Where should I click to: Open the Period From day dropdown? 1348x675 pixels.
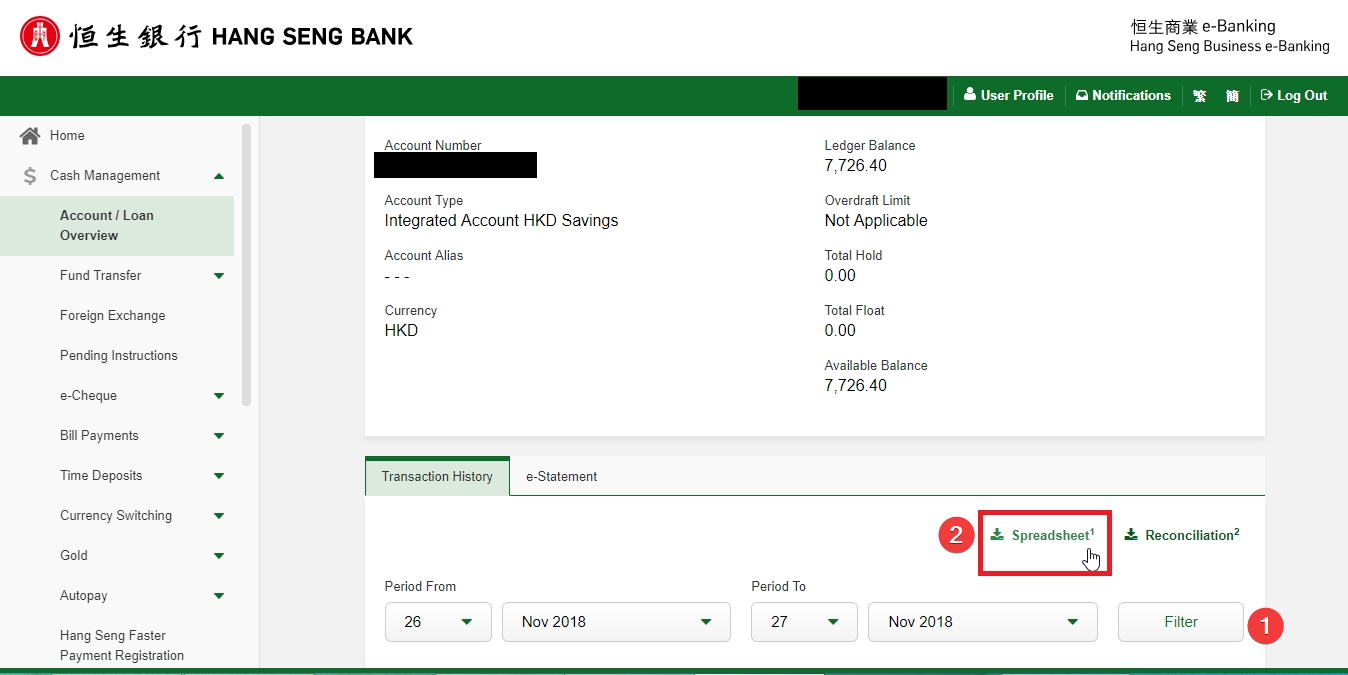coord(438,622)
